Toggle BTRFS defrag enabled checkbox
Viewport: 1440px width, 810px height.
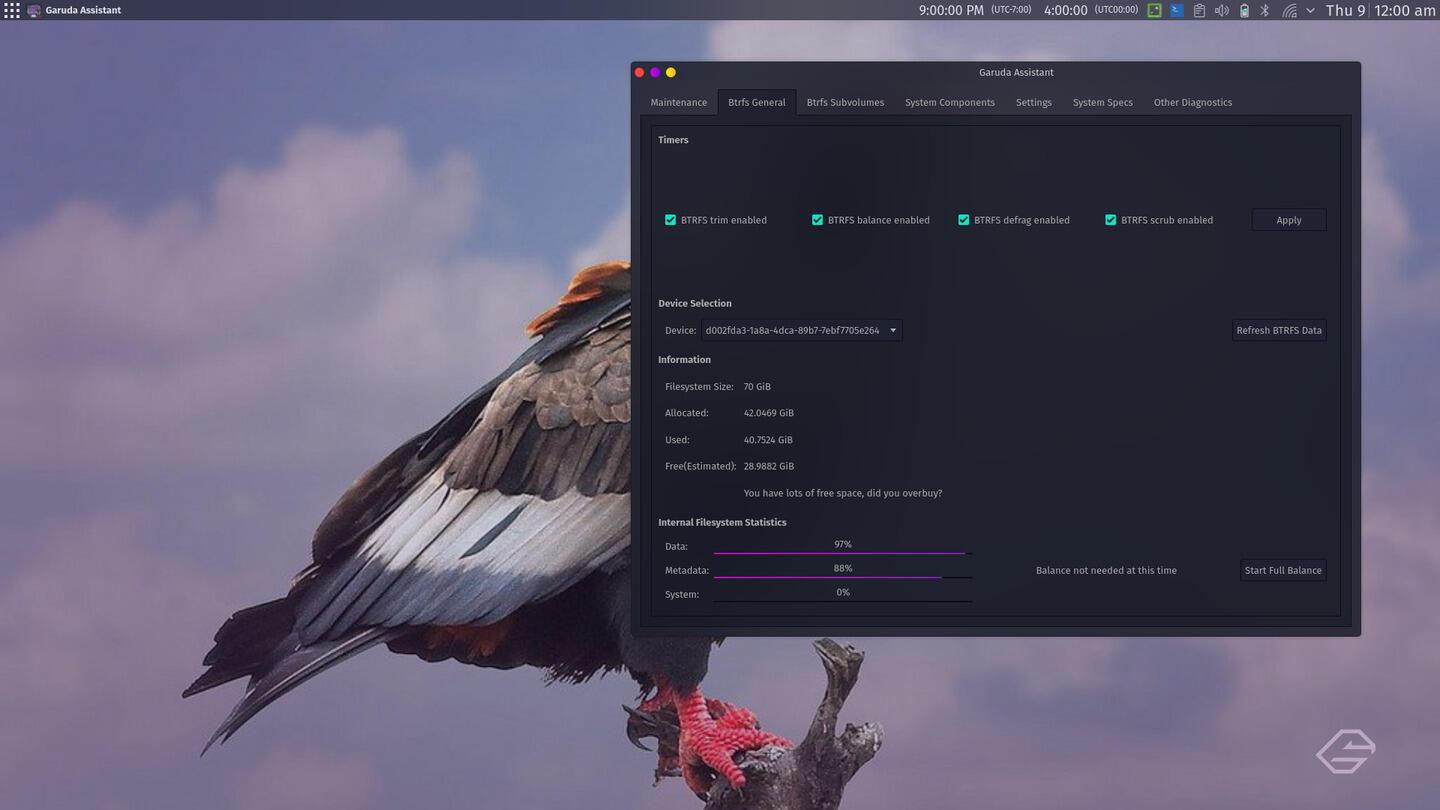click(x=1013, y=220)
